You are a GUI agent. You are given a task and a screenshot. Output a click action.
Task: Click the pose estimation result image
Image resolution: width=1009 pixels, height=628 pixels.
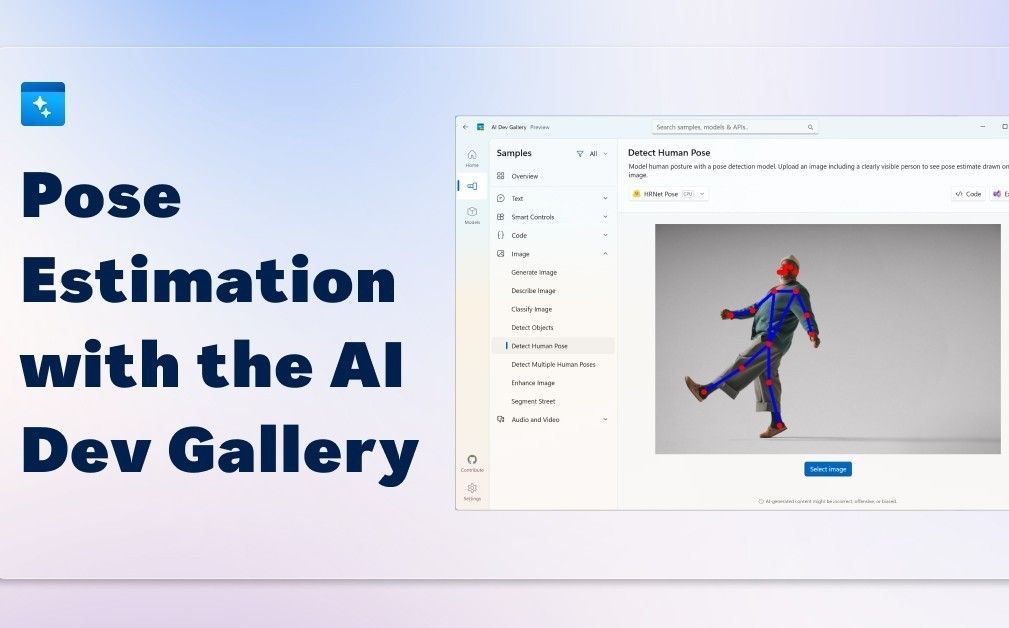click(828, 339)
